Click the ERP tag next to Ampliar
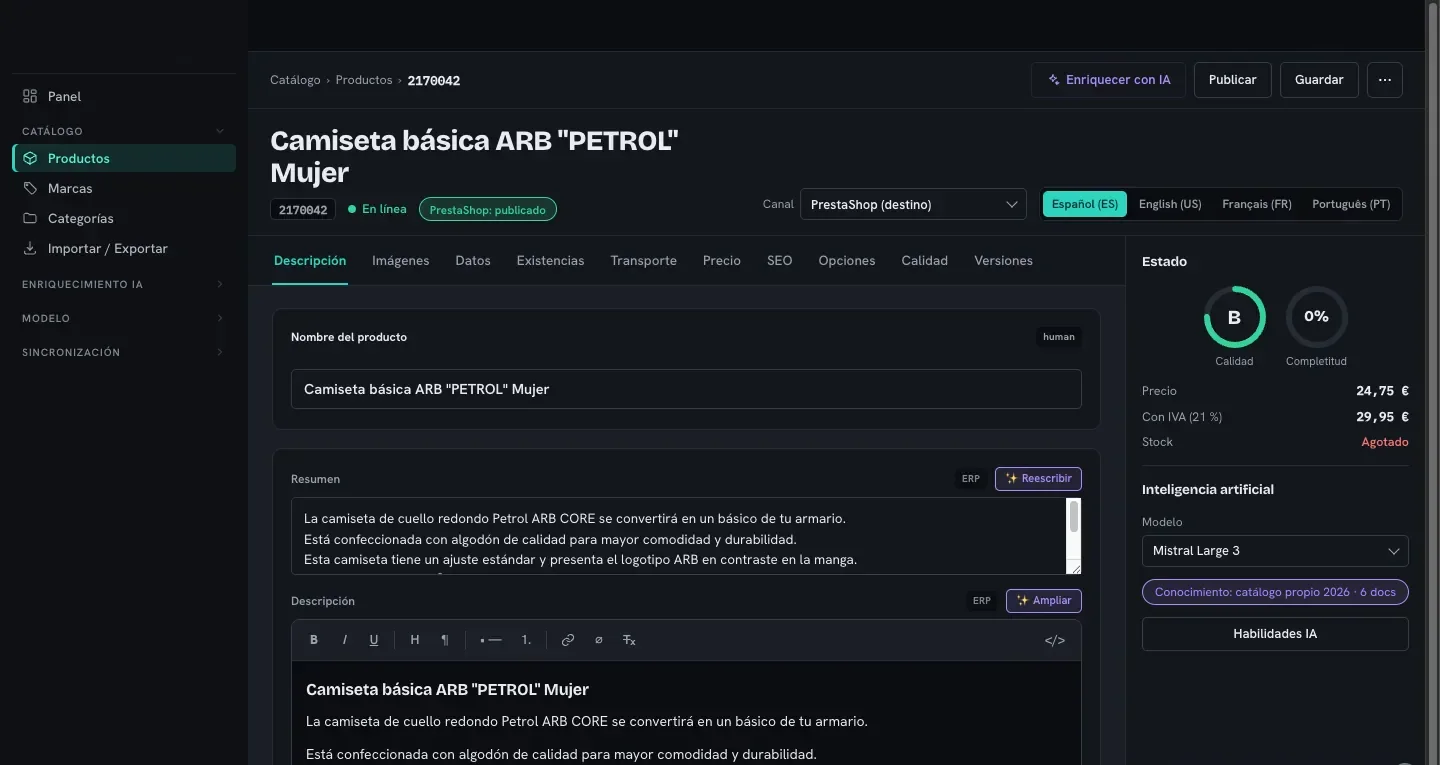The image size is (1440, 765). [982, 601]
